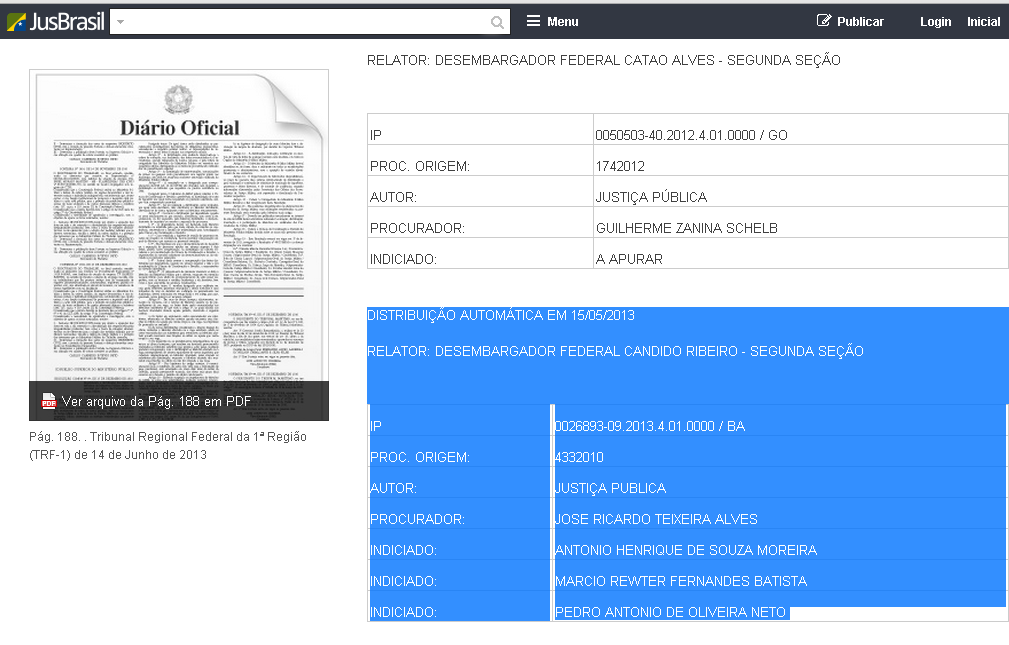Click the JOSE RICARDO TEIXEIRA ALVES cell
This screenshot has width=1009, height=645.
point(656,520)
